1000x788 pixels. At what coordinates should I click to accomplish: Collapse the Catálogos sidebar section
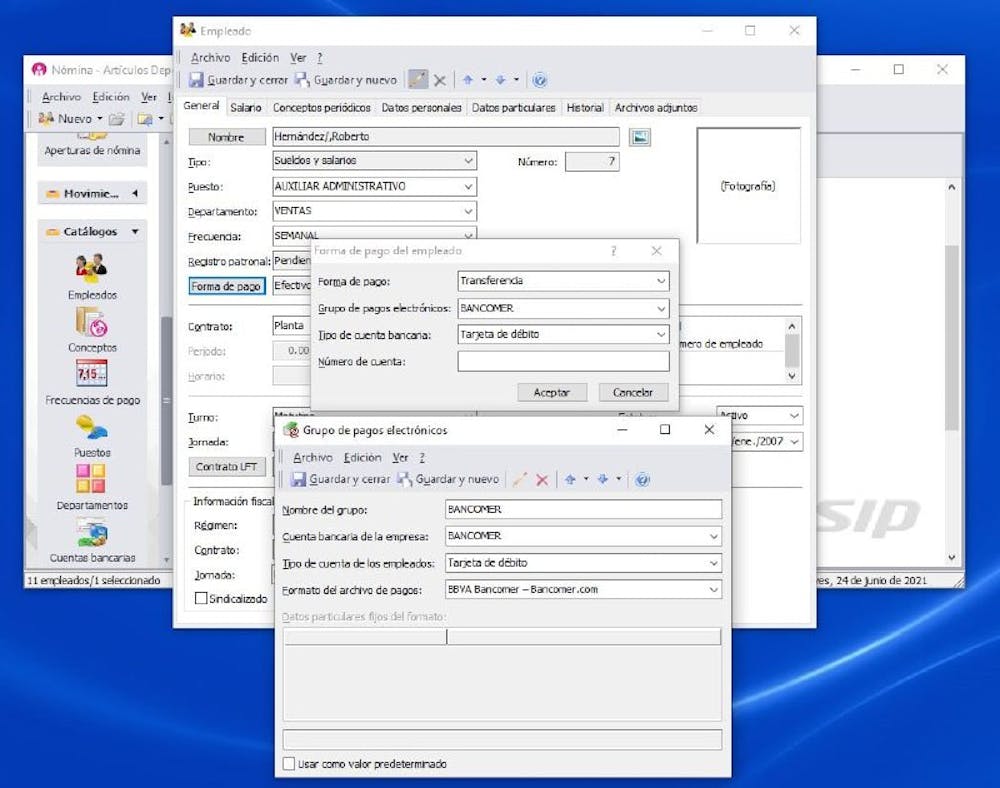pos(135,232)
